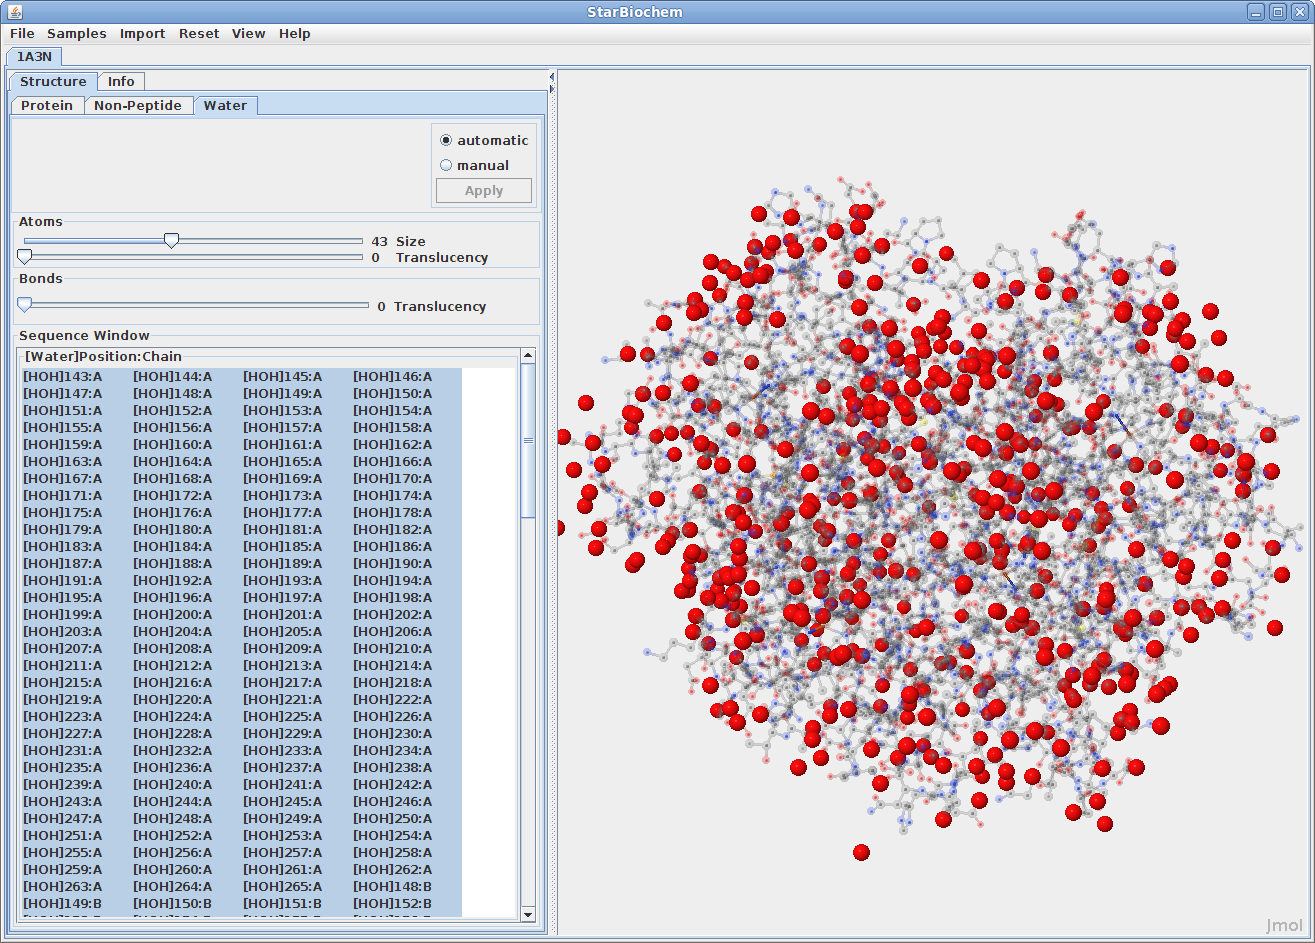Select water residue [HOH]157:A
This screenshot has width=1315, height=943.
click(283, 427)
